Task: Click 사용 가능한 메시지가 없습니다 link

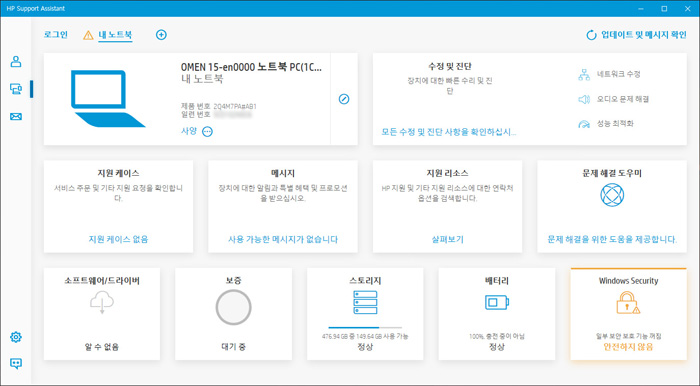Action: click(x=283, y=240)
